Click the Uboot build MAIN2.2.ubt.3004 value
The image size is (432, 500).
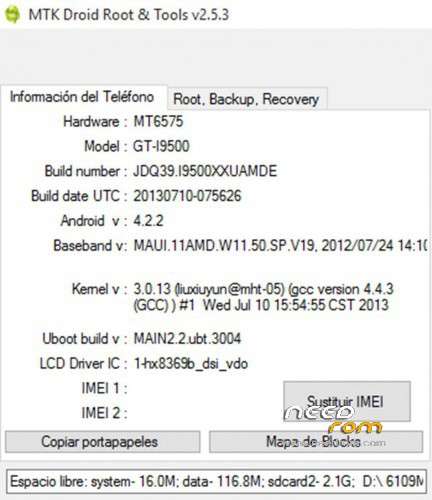coord(187,339)
